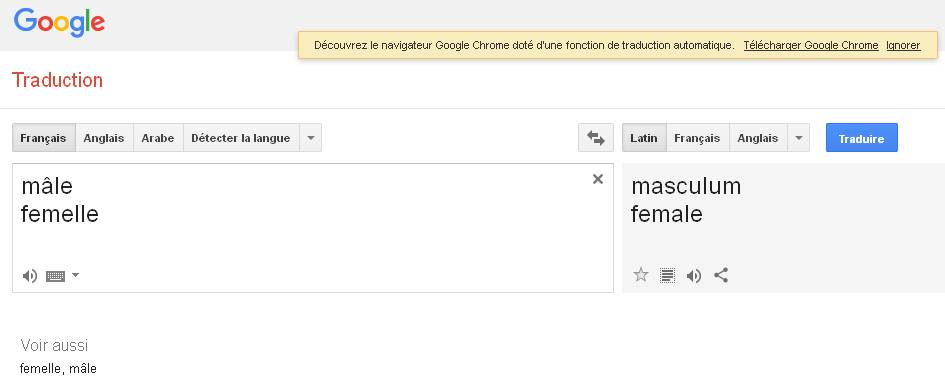This screenshot has height=392, width=945.
Task: Select all translated text icon
Action: click(x=667, y=276)
